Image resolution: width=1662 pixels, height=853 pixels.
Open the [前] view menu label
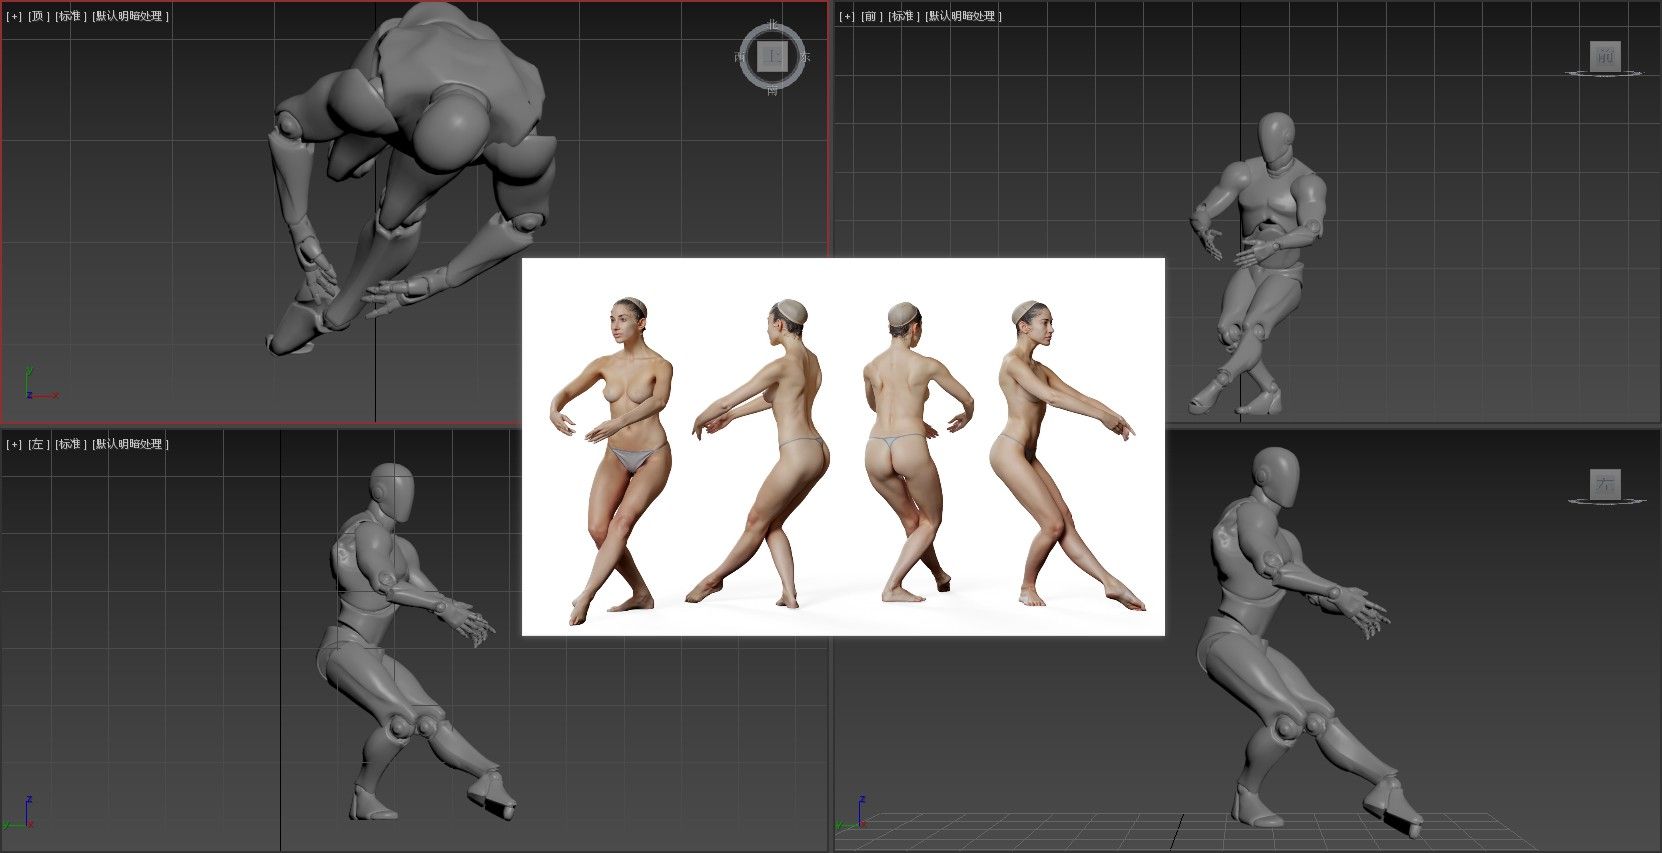coord(872,16)
